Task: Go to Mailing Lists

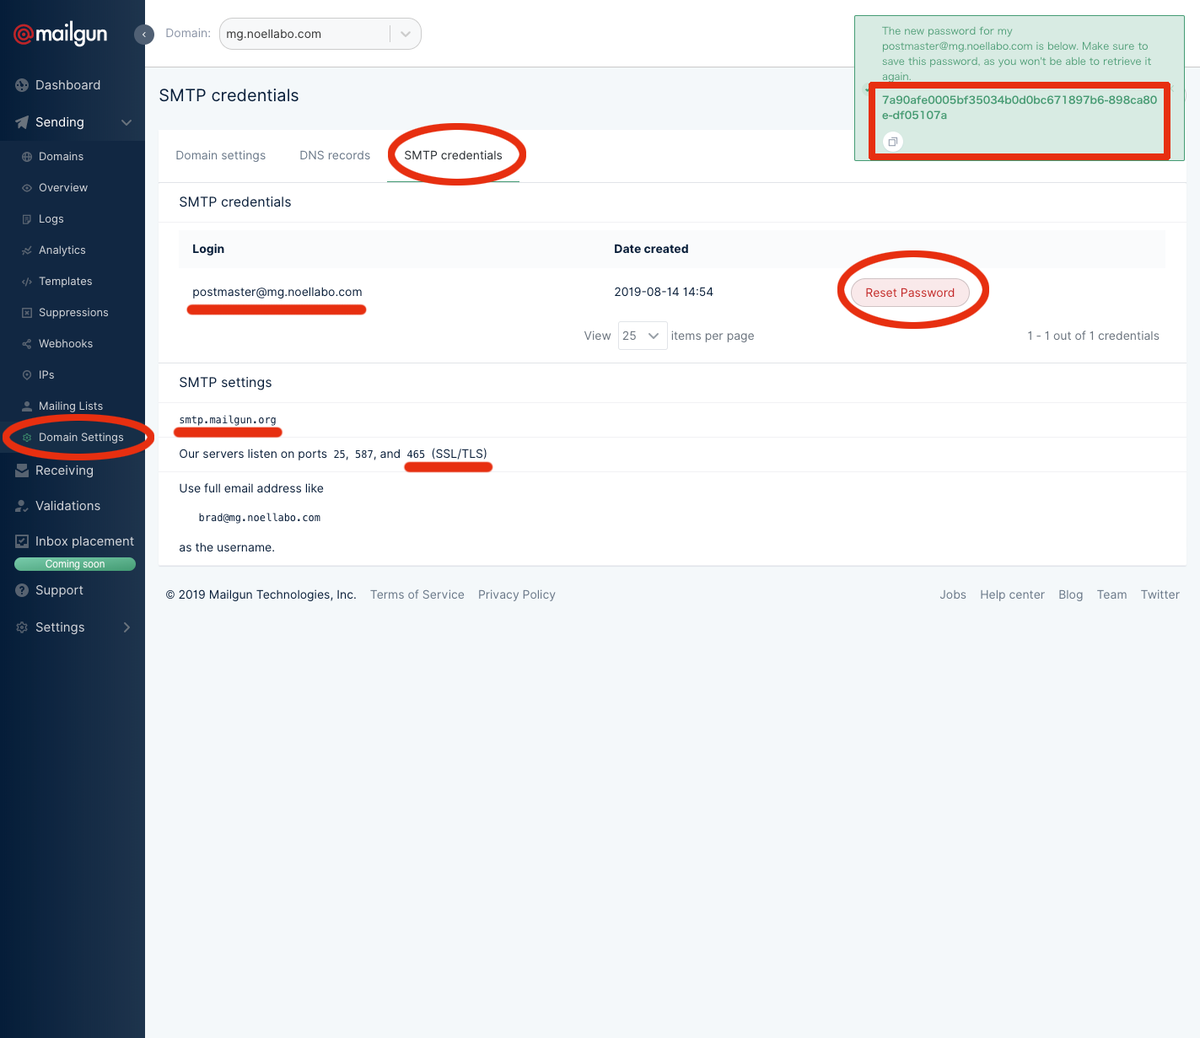Action: tap(72, 406)
